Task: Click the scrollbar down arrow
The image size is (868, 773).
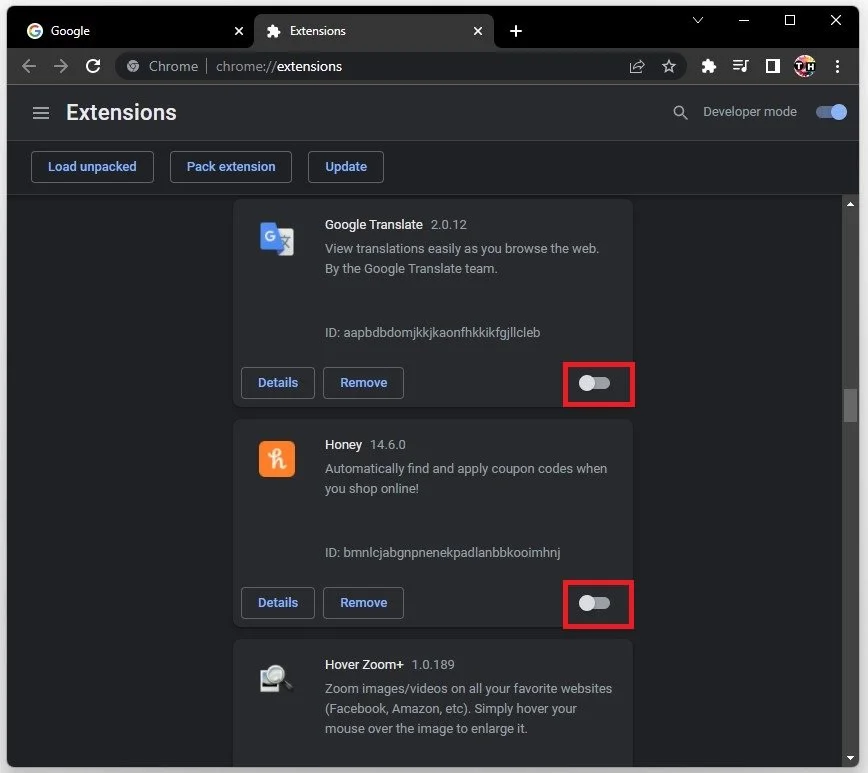Action: (x=850, y=758)
